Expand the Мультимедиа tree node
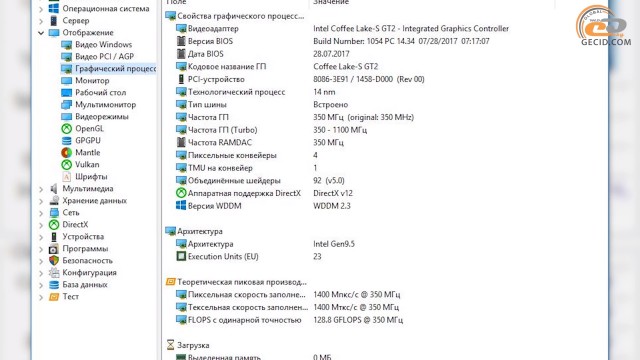 click(41, 189)
